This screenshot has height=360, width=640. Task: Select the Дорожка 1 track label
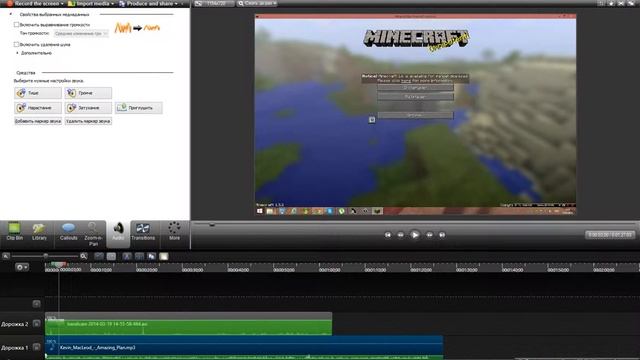click(x=15, y=348)
